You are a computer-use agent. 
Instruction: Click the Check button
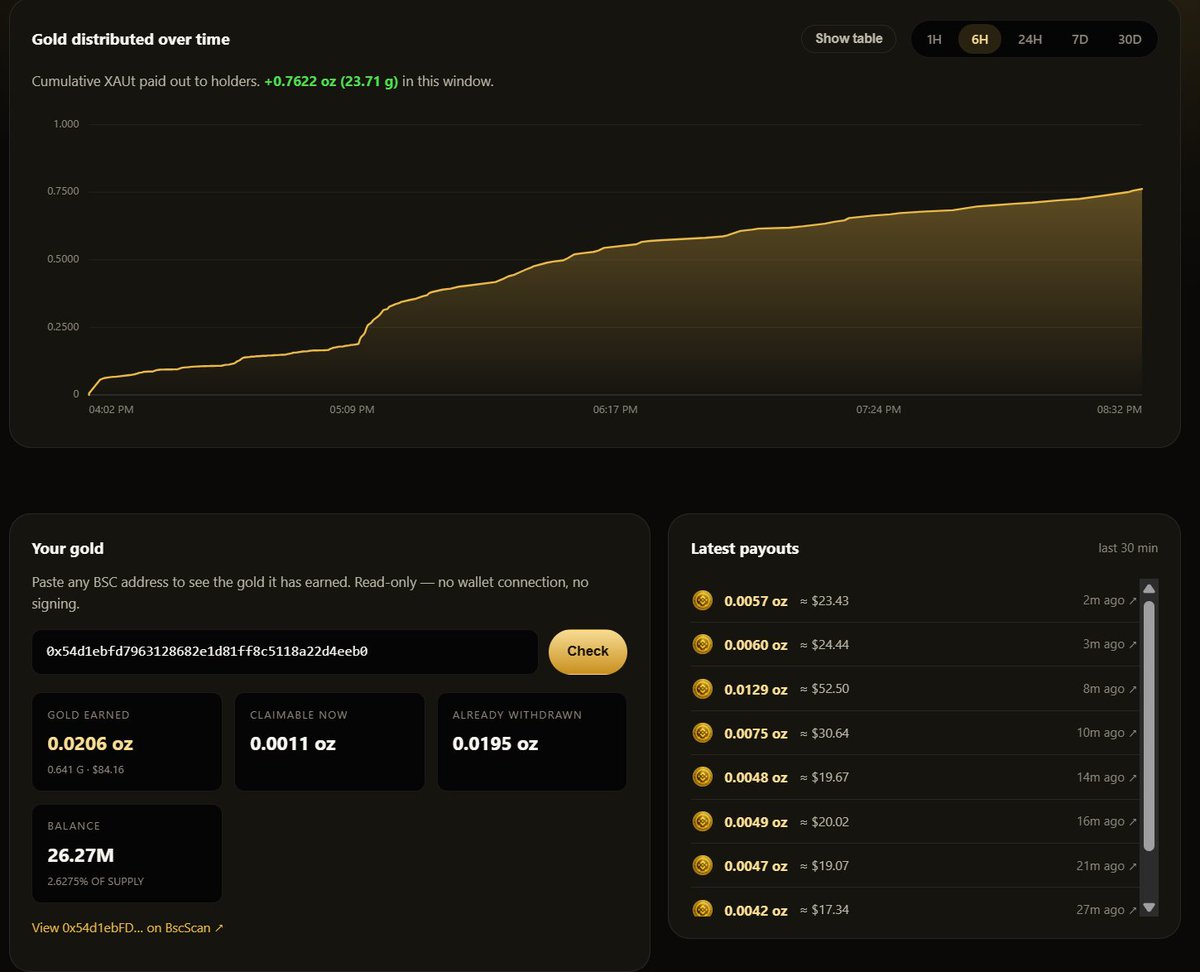(588, 651)
